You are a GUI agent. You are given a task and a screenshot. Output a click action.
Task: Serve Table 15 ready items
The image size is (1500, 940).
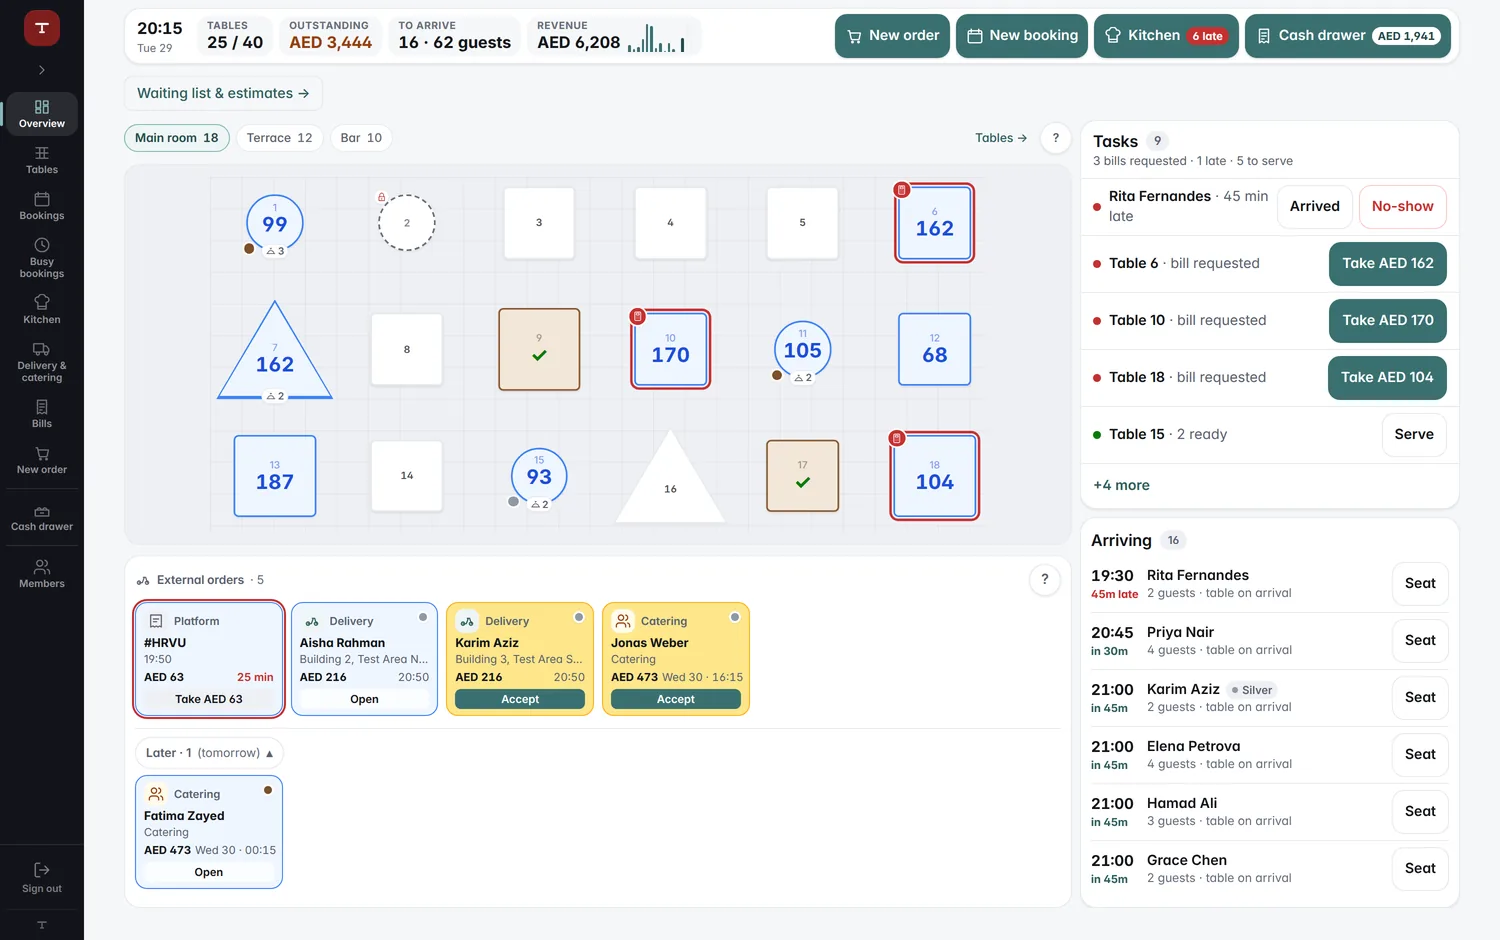(1414, 435)
